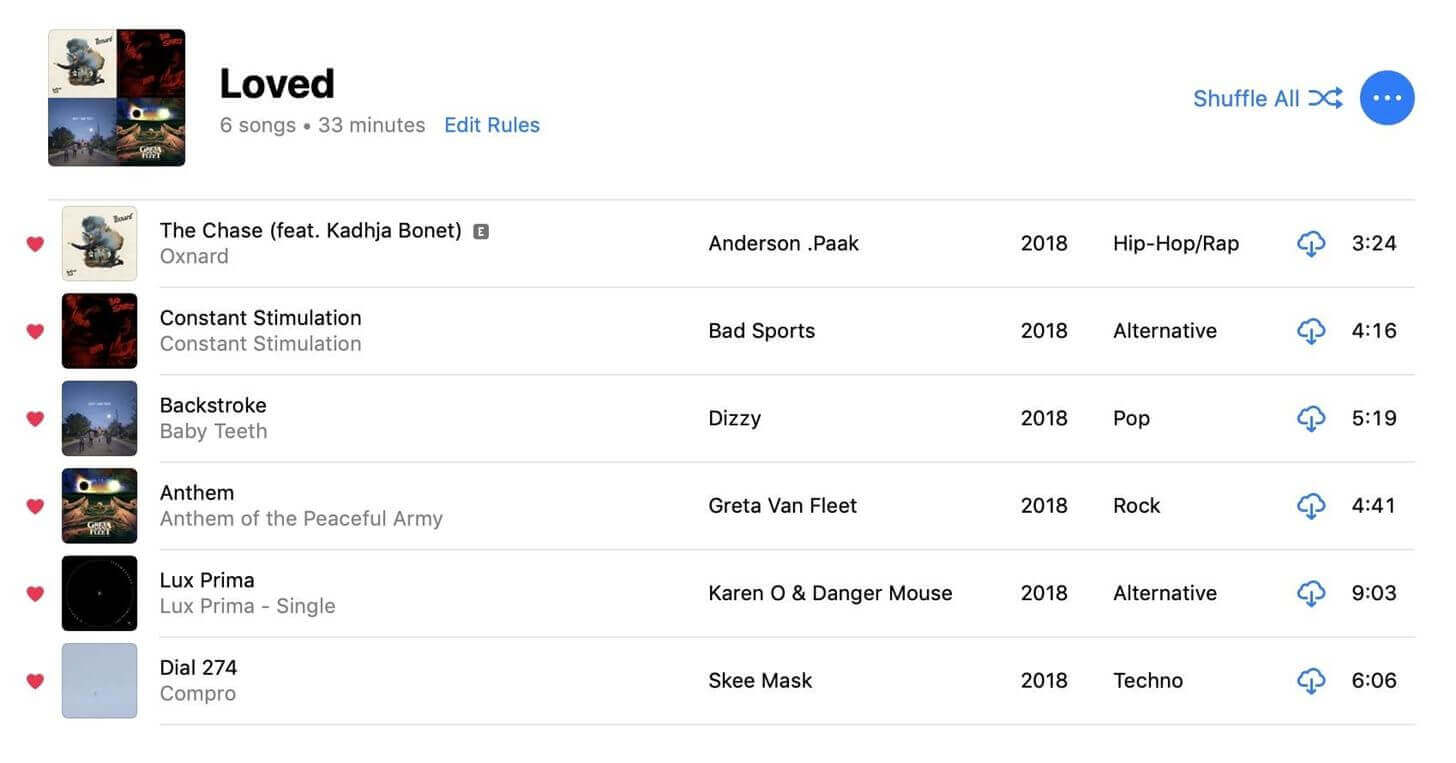
Task: Click the Loved playlist cover artwork
Action: [116, 98]
